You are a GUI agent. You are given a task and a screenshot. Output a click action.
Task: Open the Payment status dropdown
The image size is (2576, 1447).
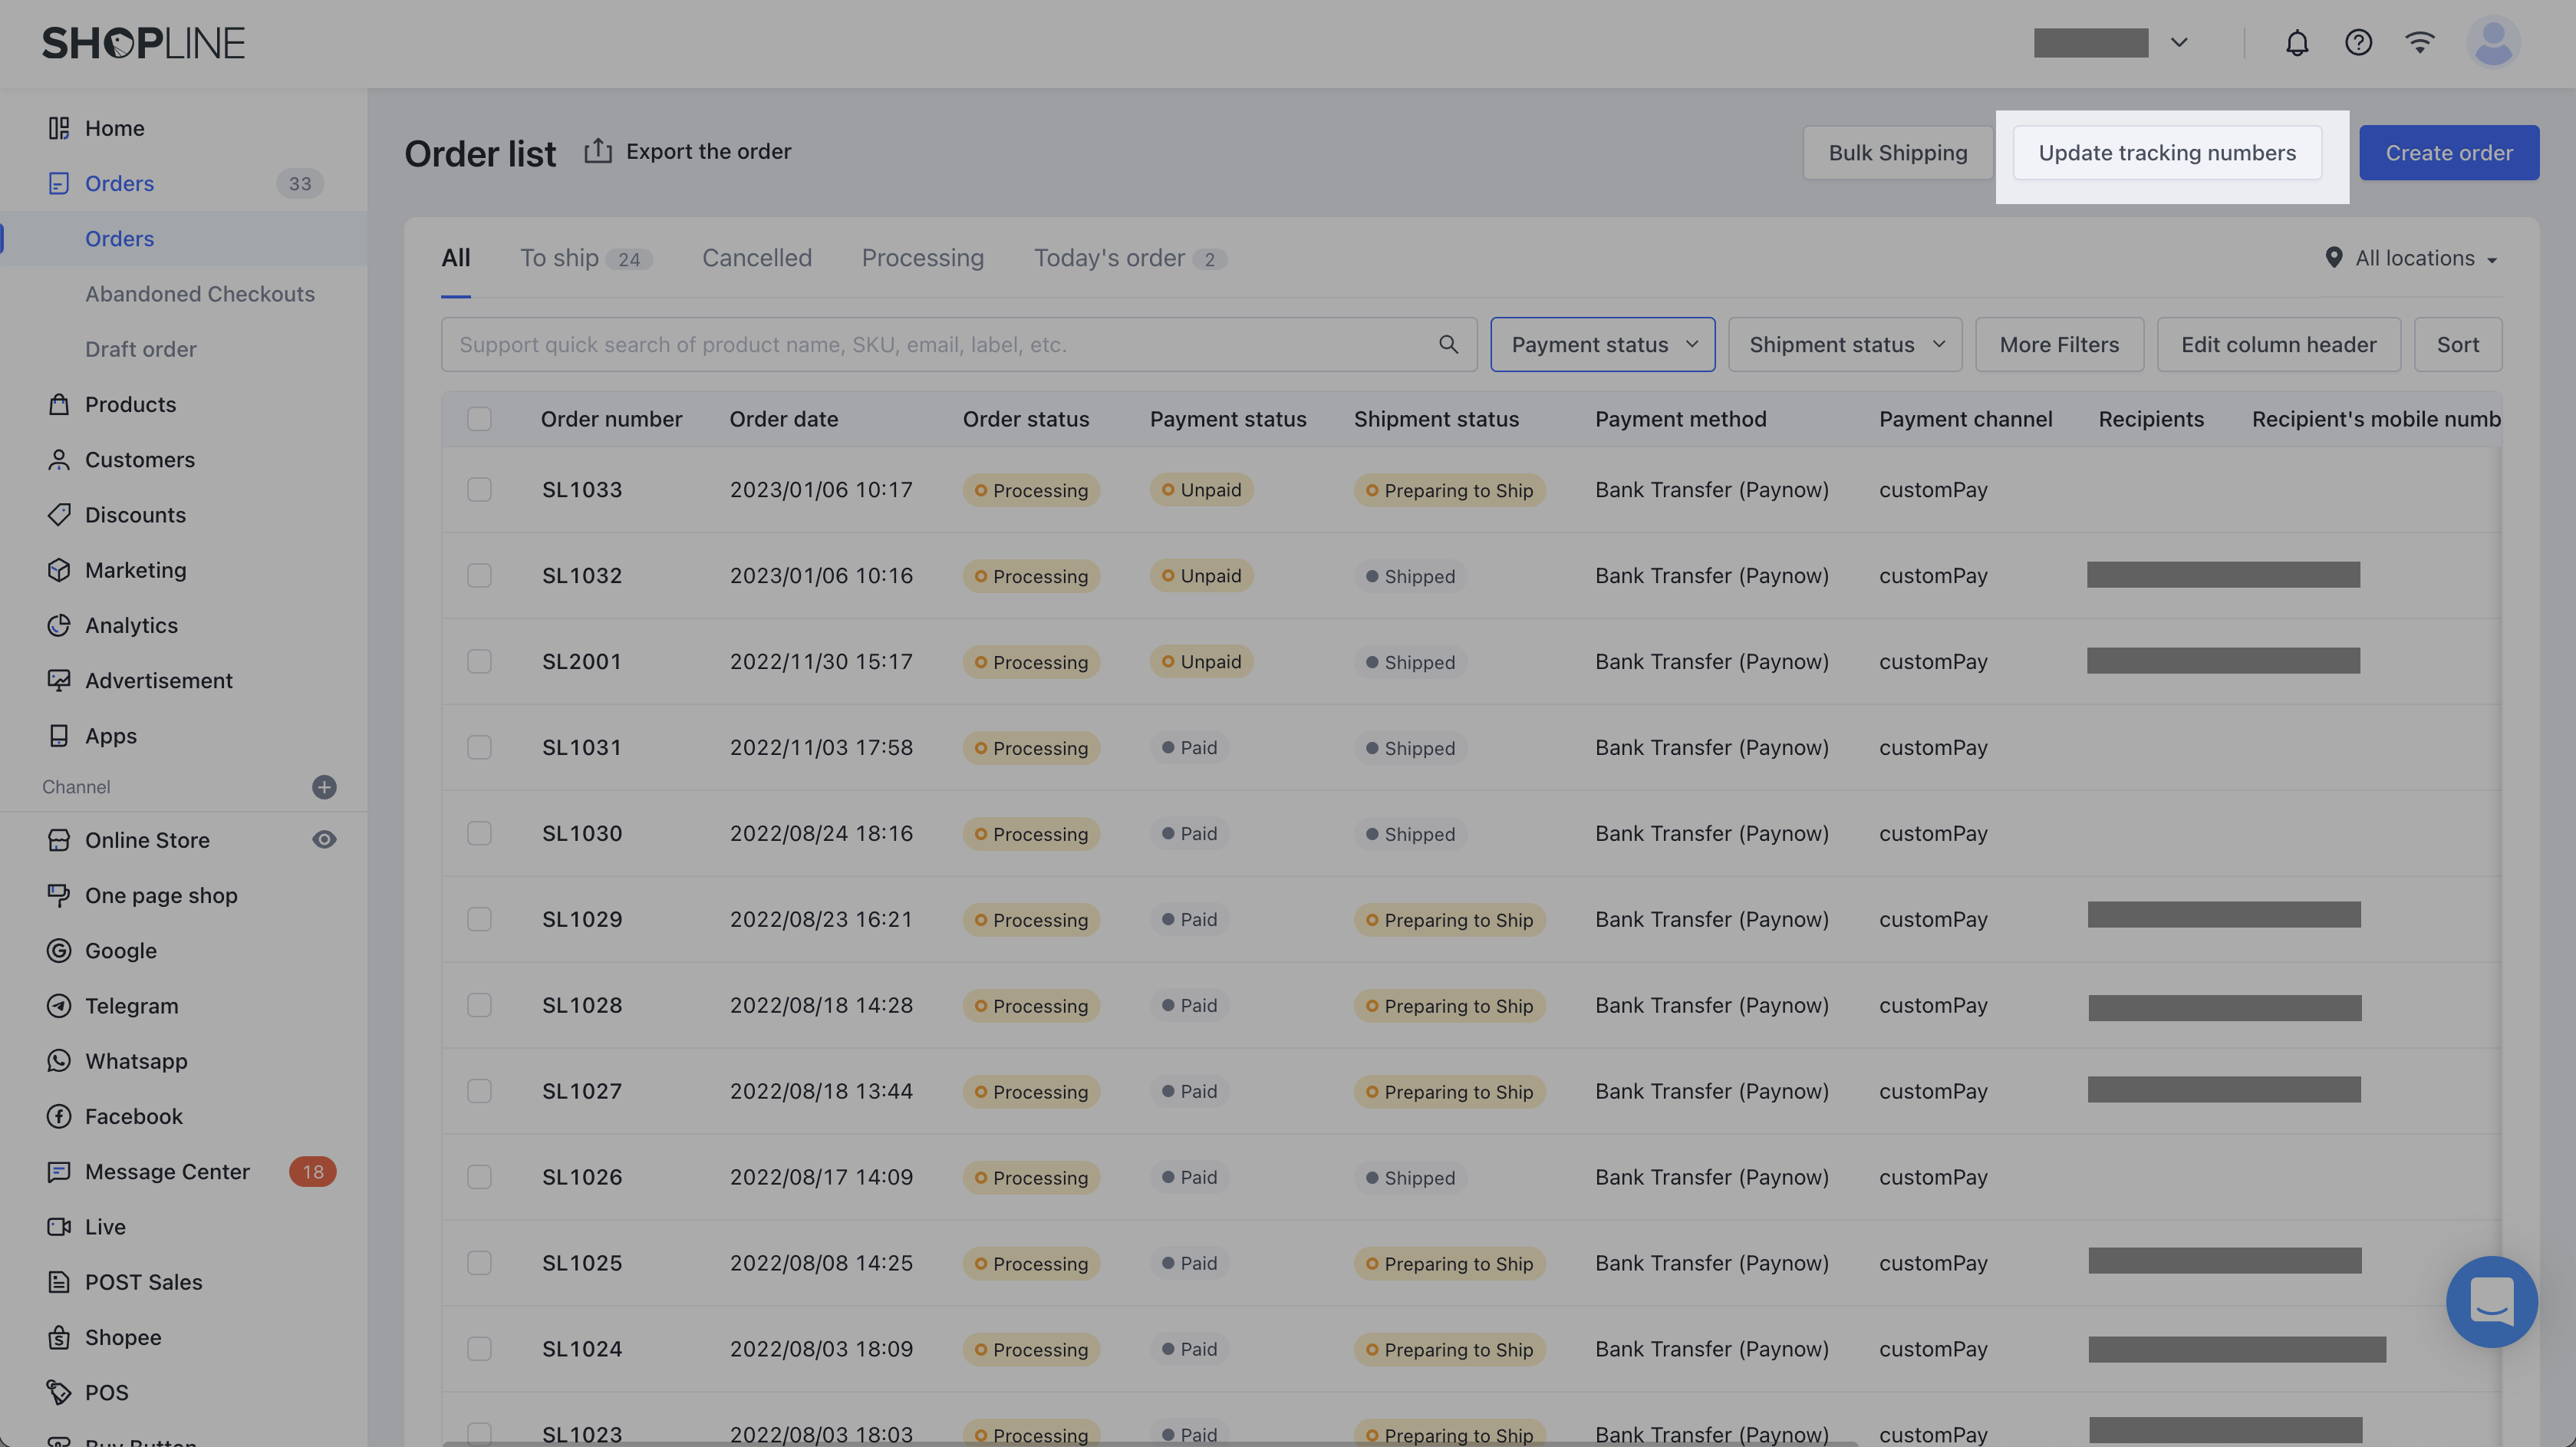[x=1602, y=344]
